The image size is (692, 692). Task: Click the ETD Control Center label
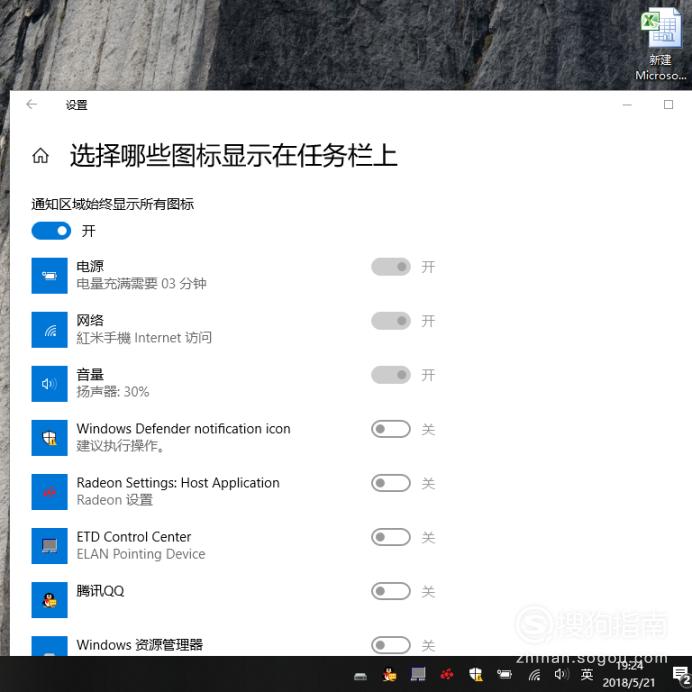[134, 537]
